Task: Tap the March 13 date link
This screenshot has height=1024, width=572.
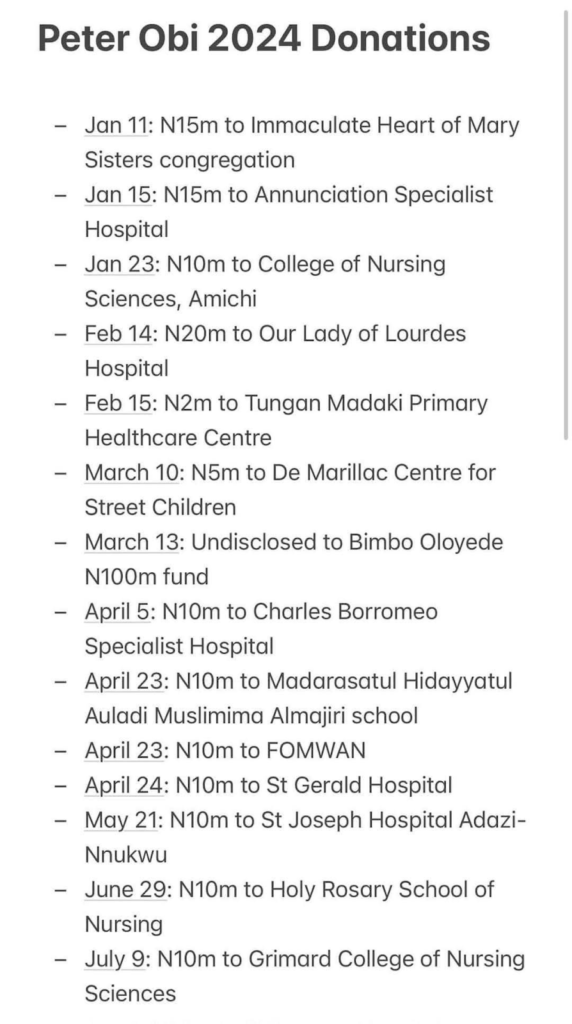Action: 133,542
